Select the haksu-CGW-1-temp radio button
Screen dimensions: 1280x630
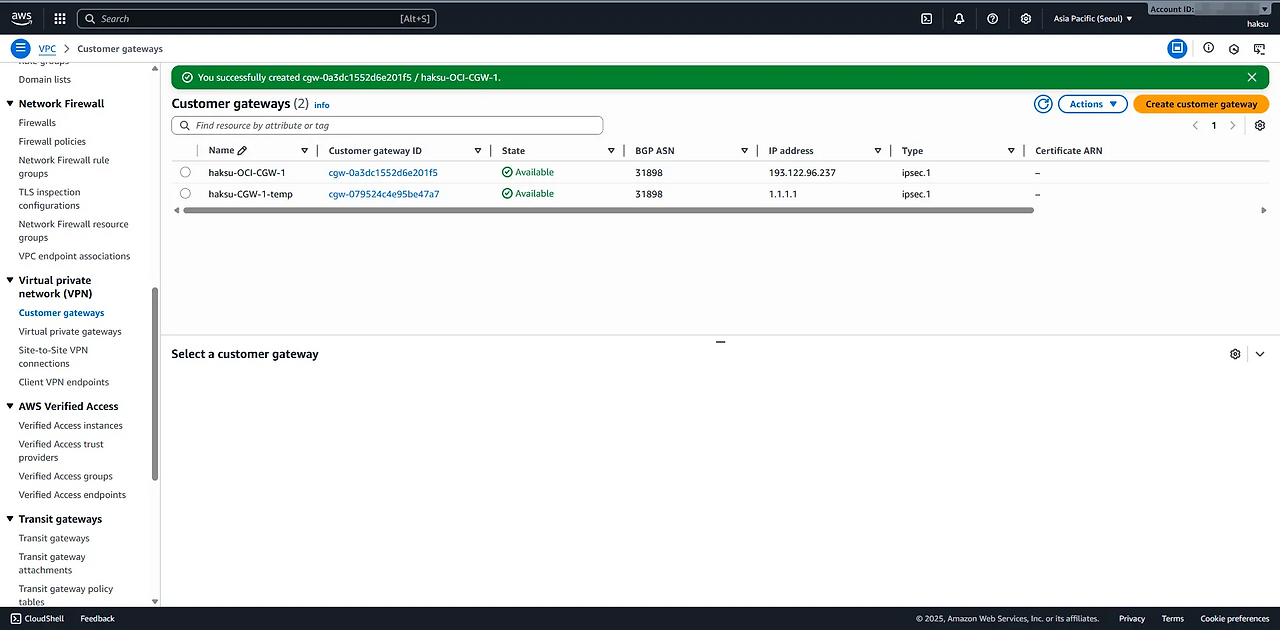tap(185, 194)
